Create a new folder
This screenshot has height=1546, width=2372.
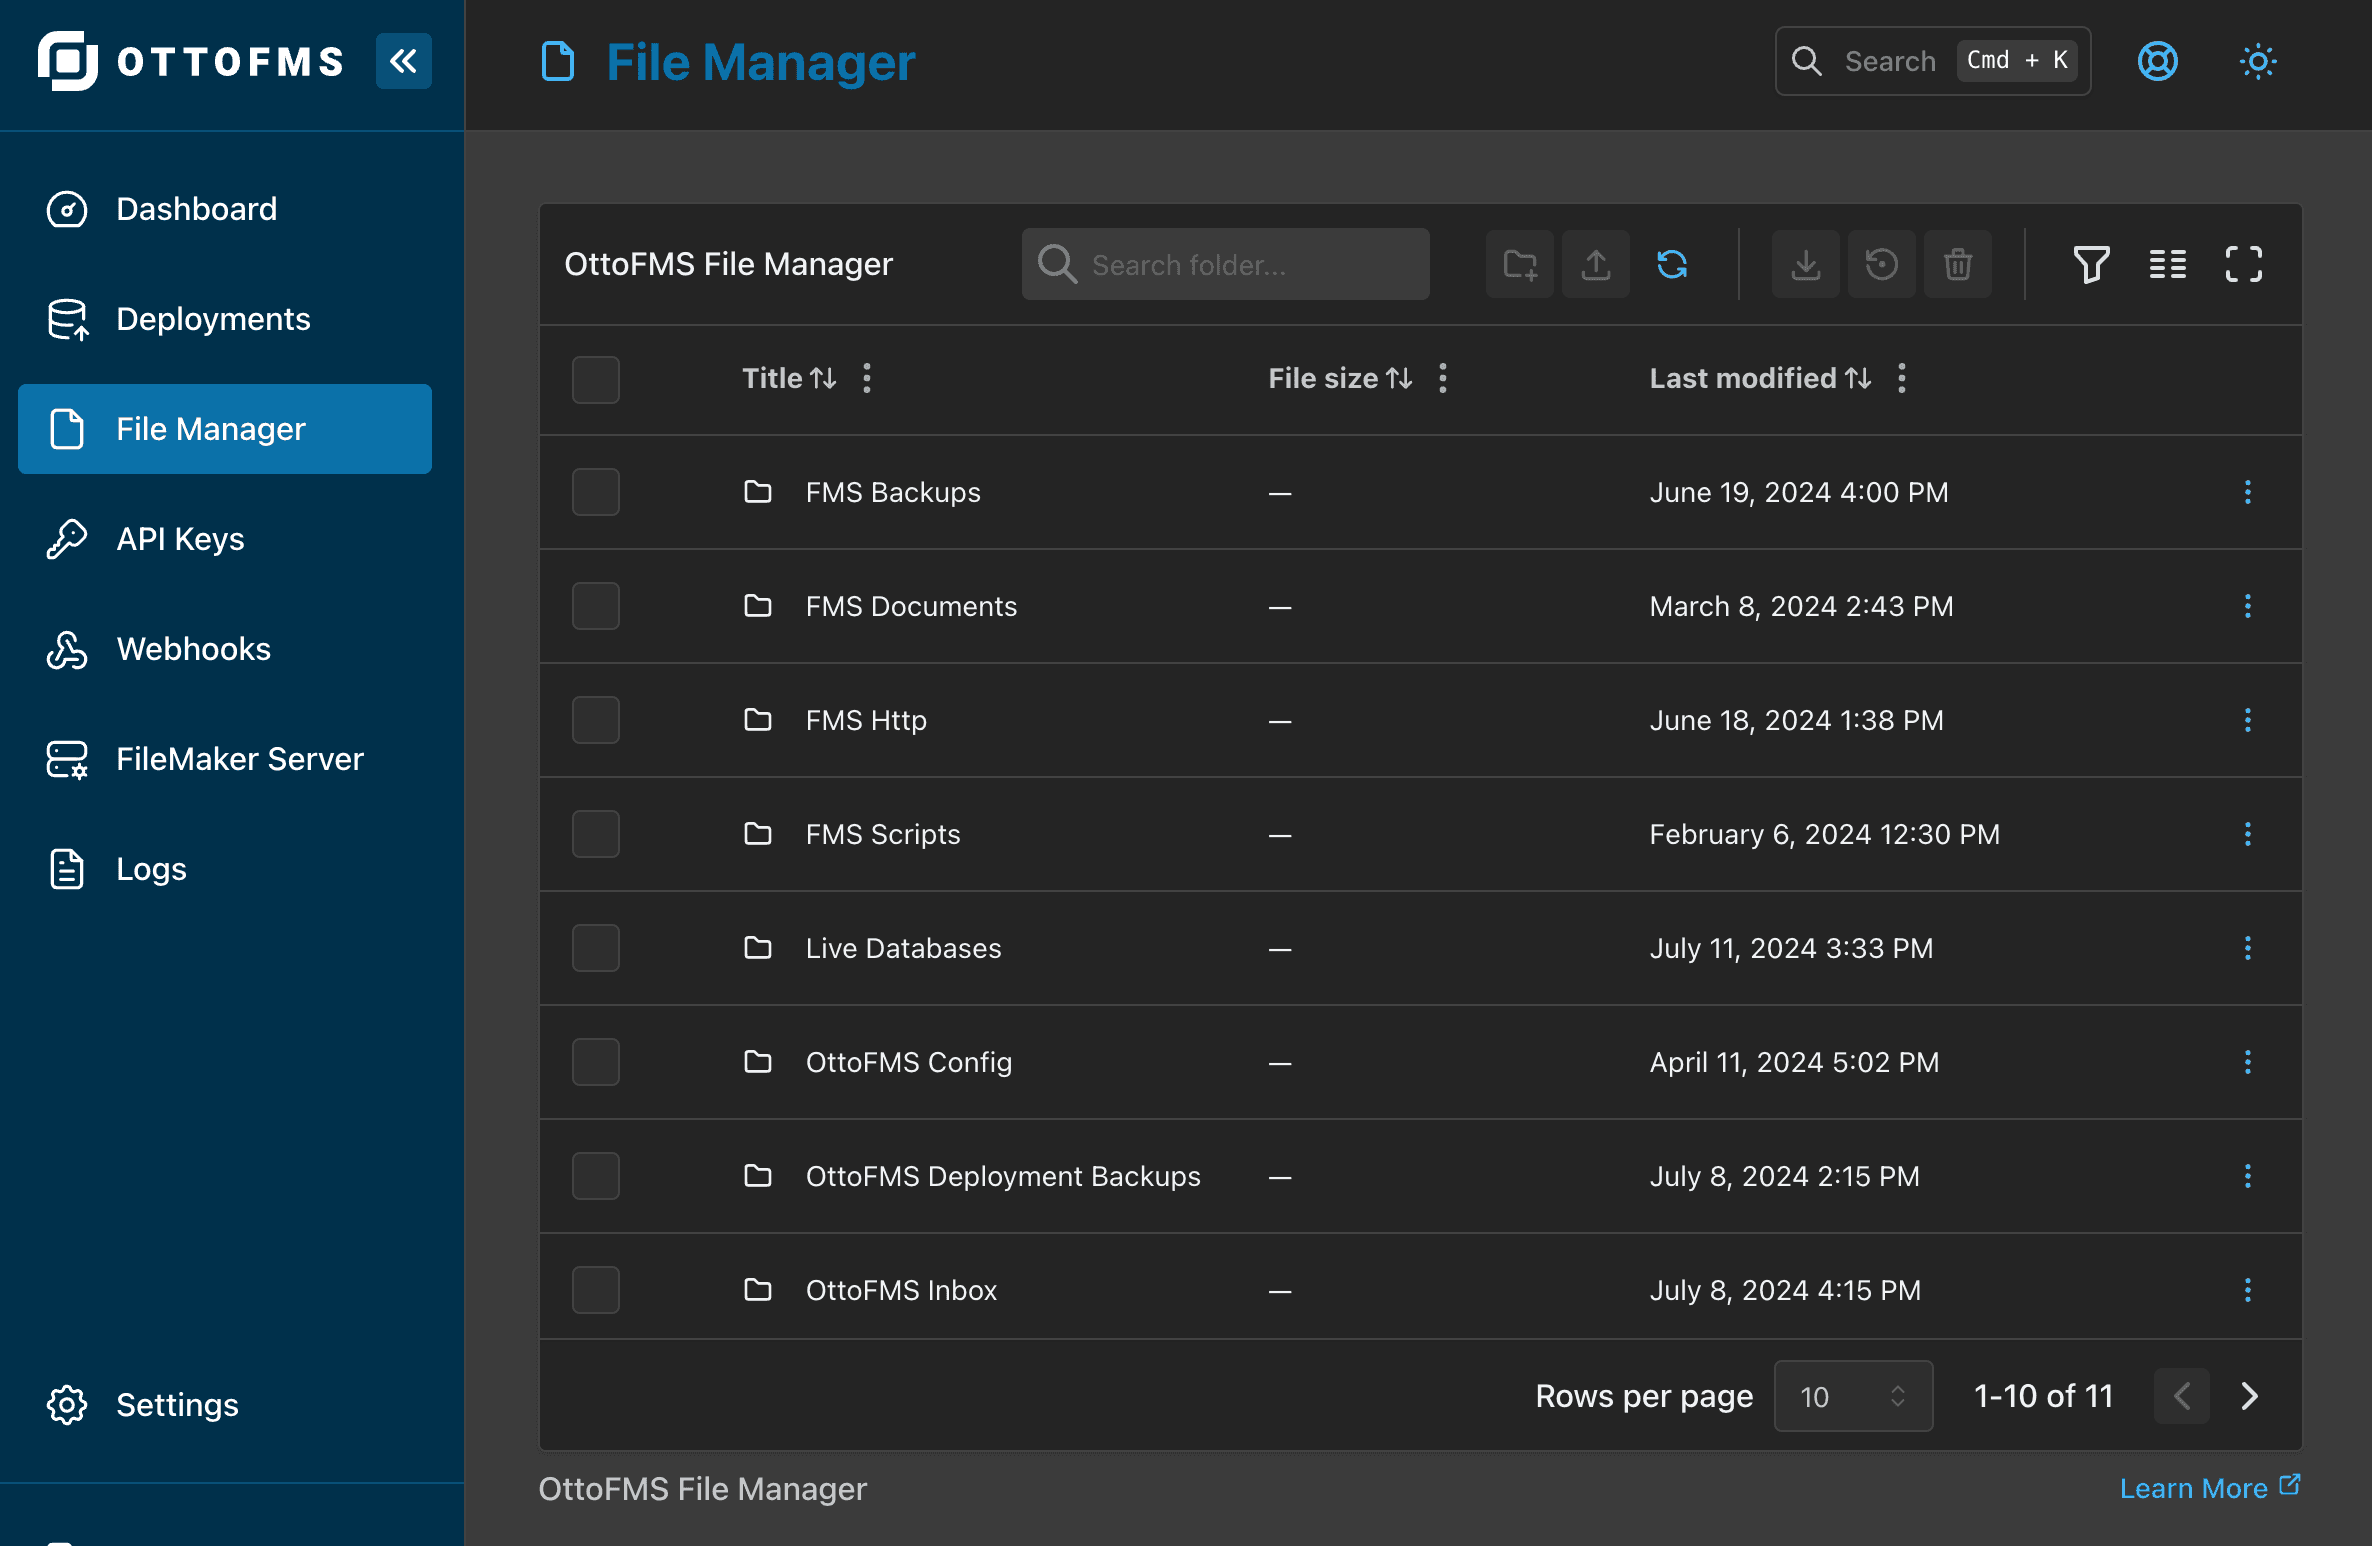(x=1519, y=264)
